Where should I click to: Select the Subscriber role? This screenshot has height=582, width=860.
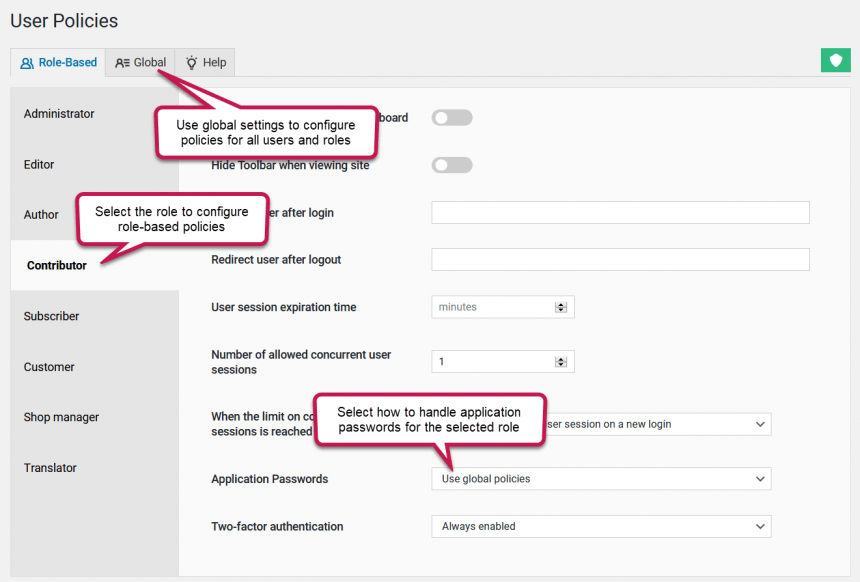coord(51,316)
